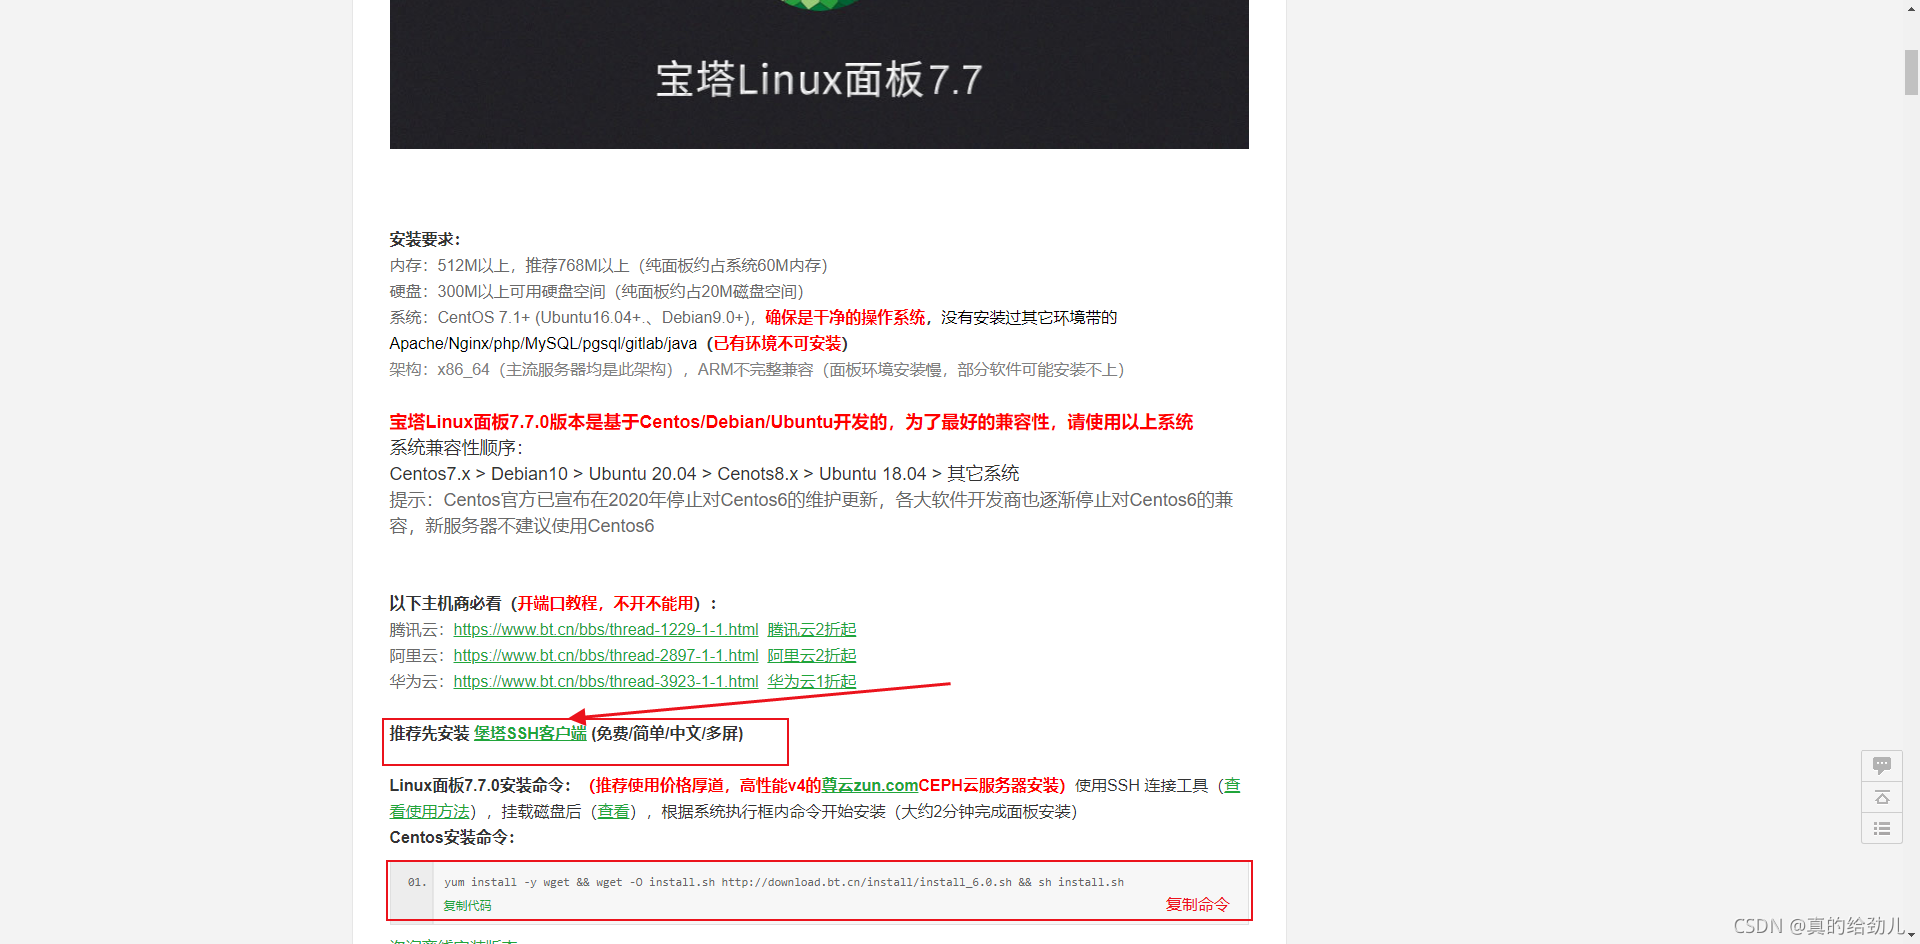Click the 内存：512M以上 requirement line
Screen dimensions: 1920x944
tap(609, 266)
